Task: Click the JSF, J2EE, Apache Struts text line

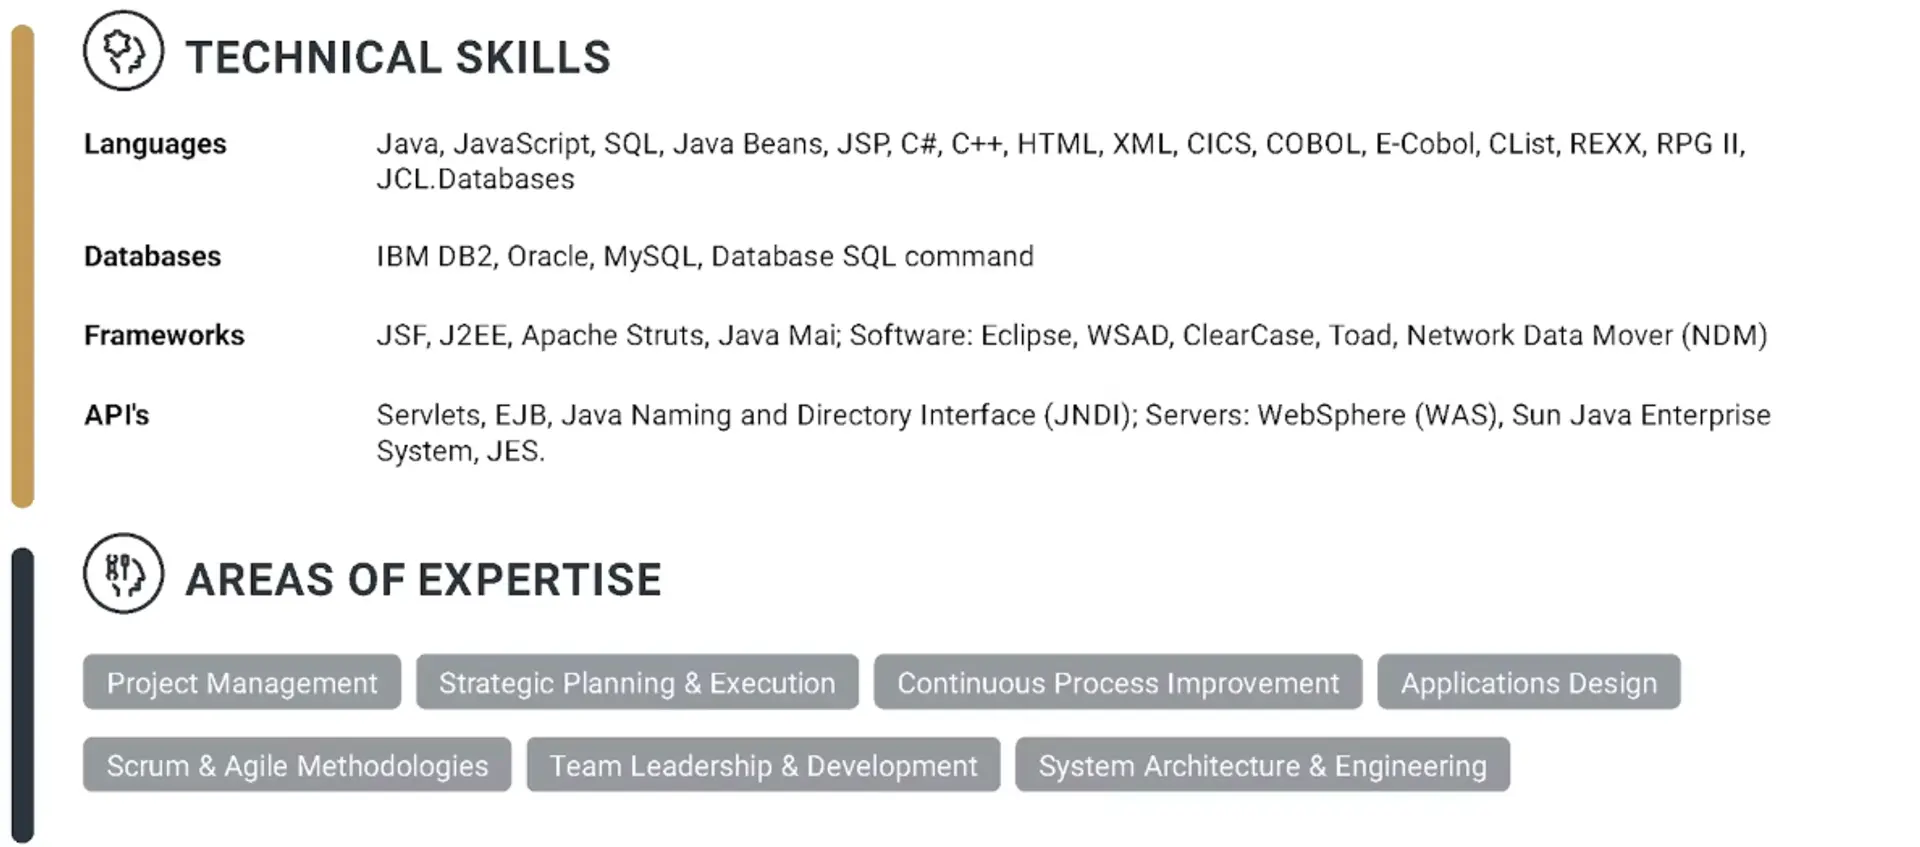Action: pos(1071,335)
